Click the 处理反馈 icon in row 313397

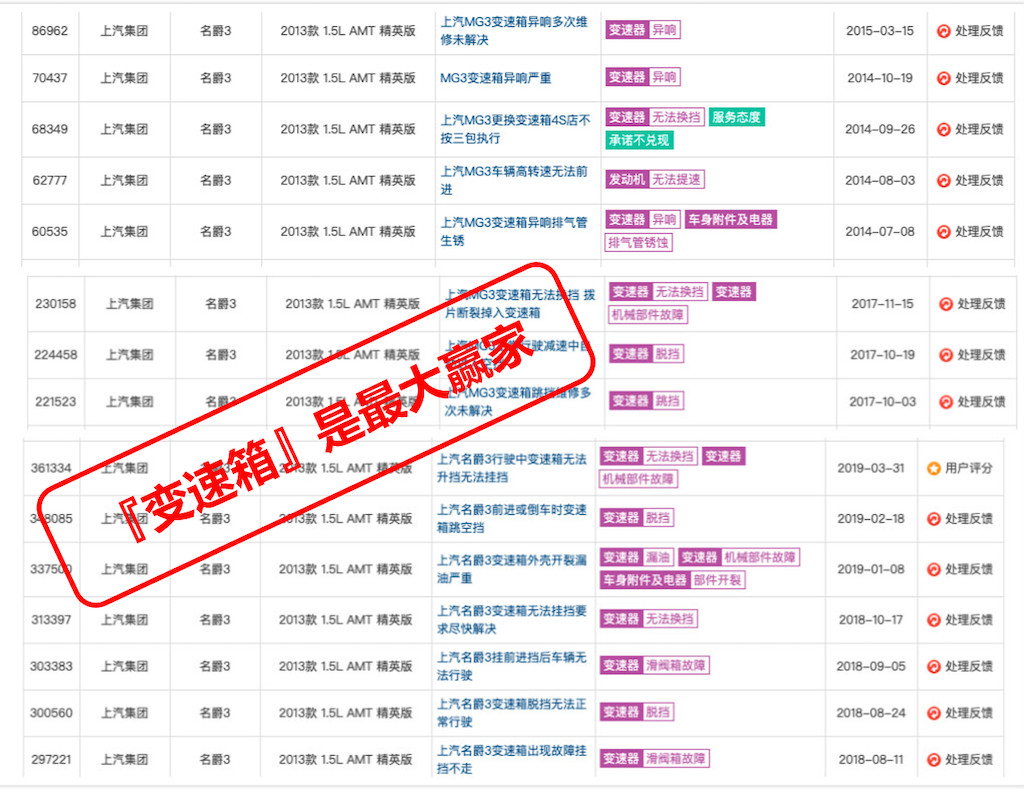pos(934,620)
